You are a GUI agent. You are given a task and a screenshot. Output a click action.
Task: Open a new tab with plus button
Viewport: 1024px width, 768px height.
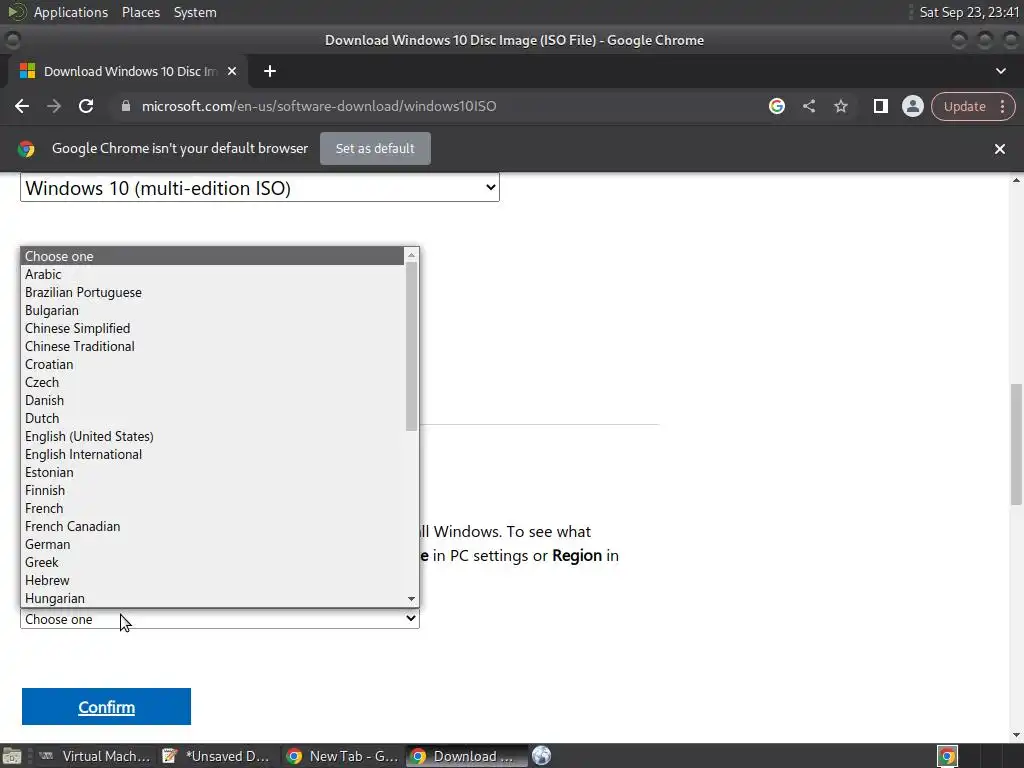(270, 71)
